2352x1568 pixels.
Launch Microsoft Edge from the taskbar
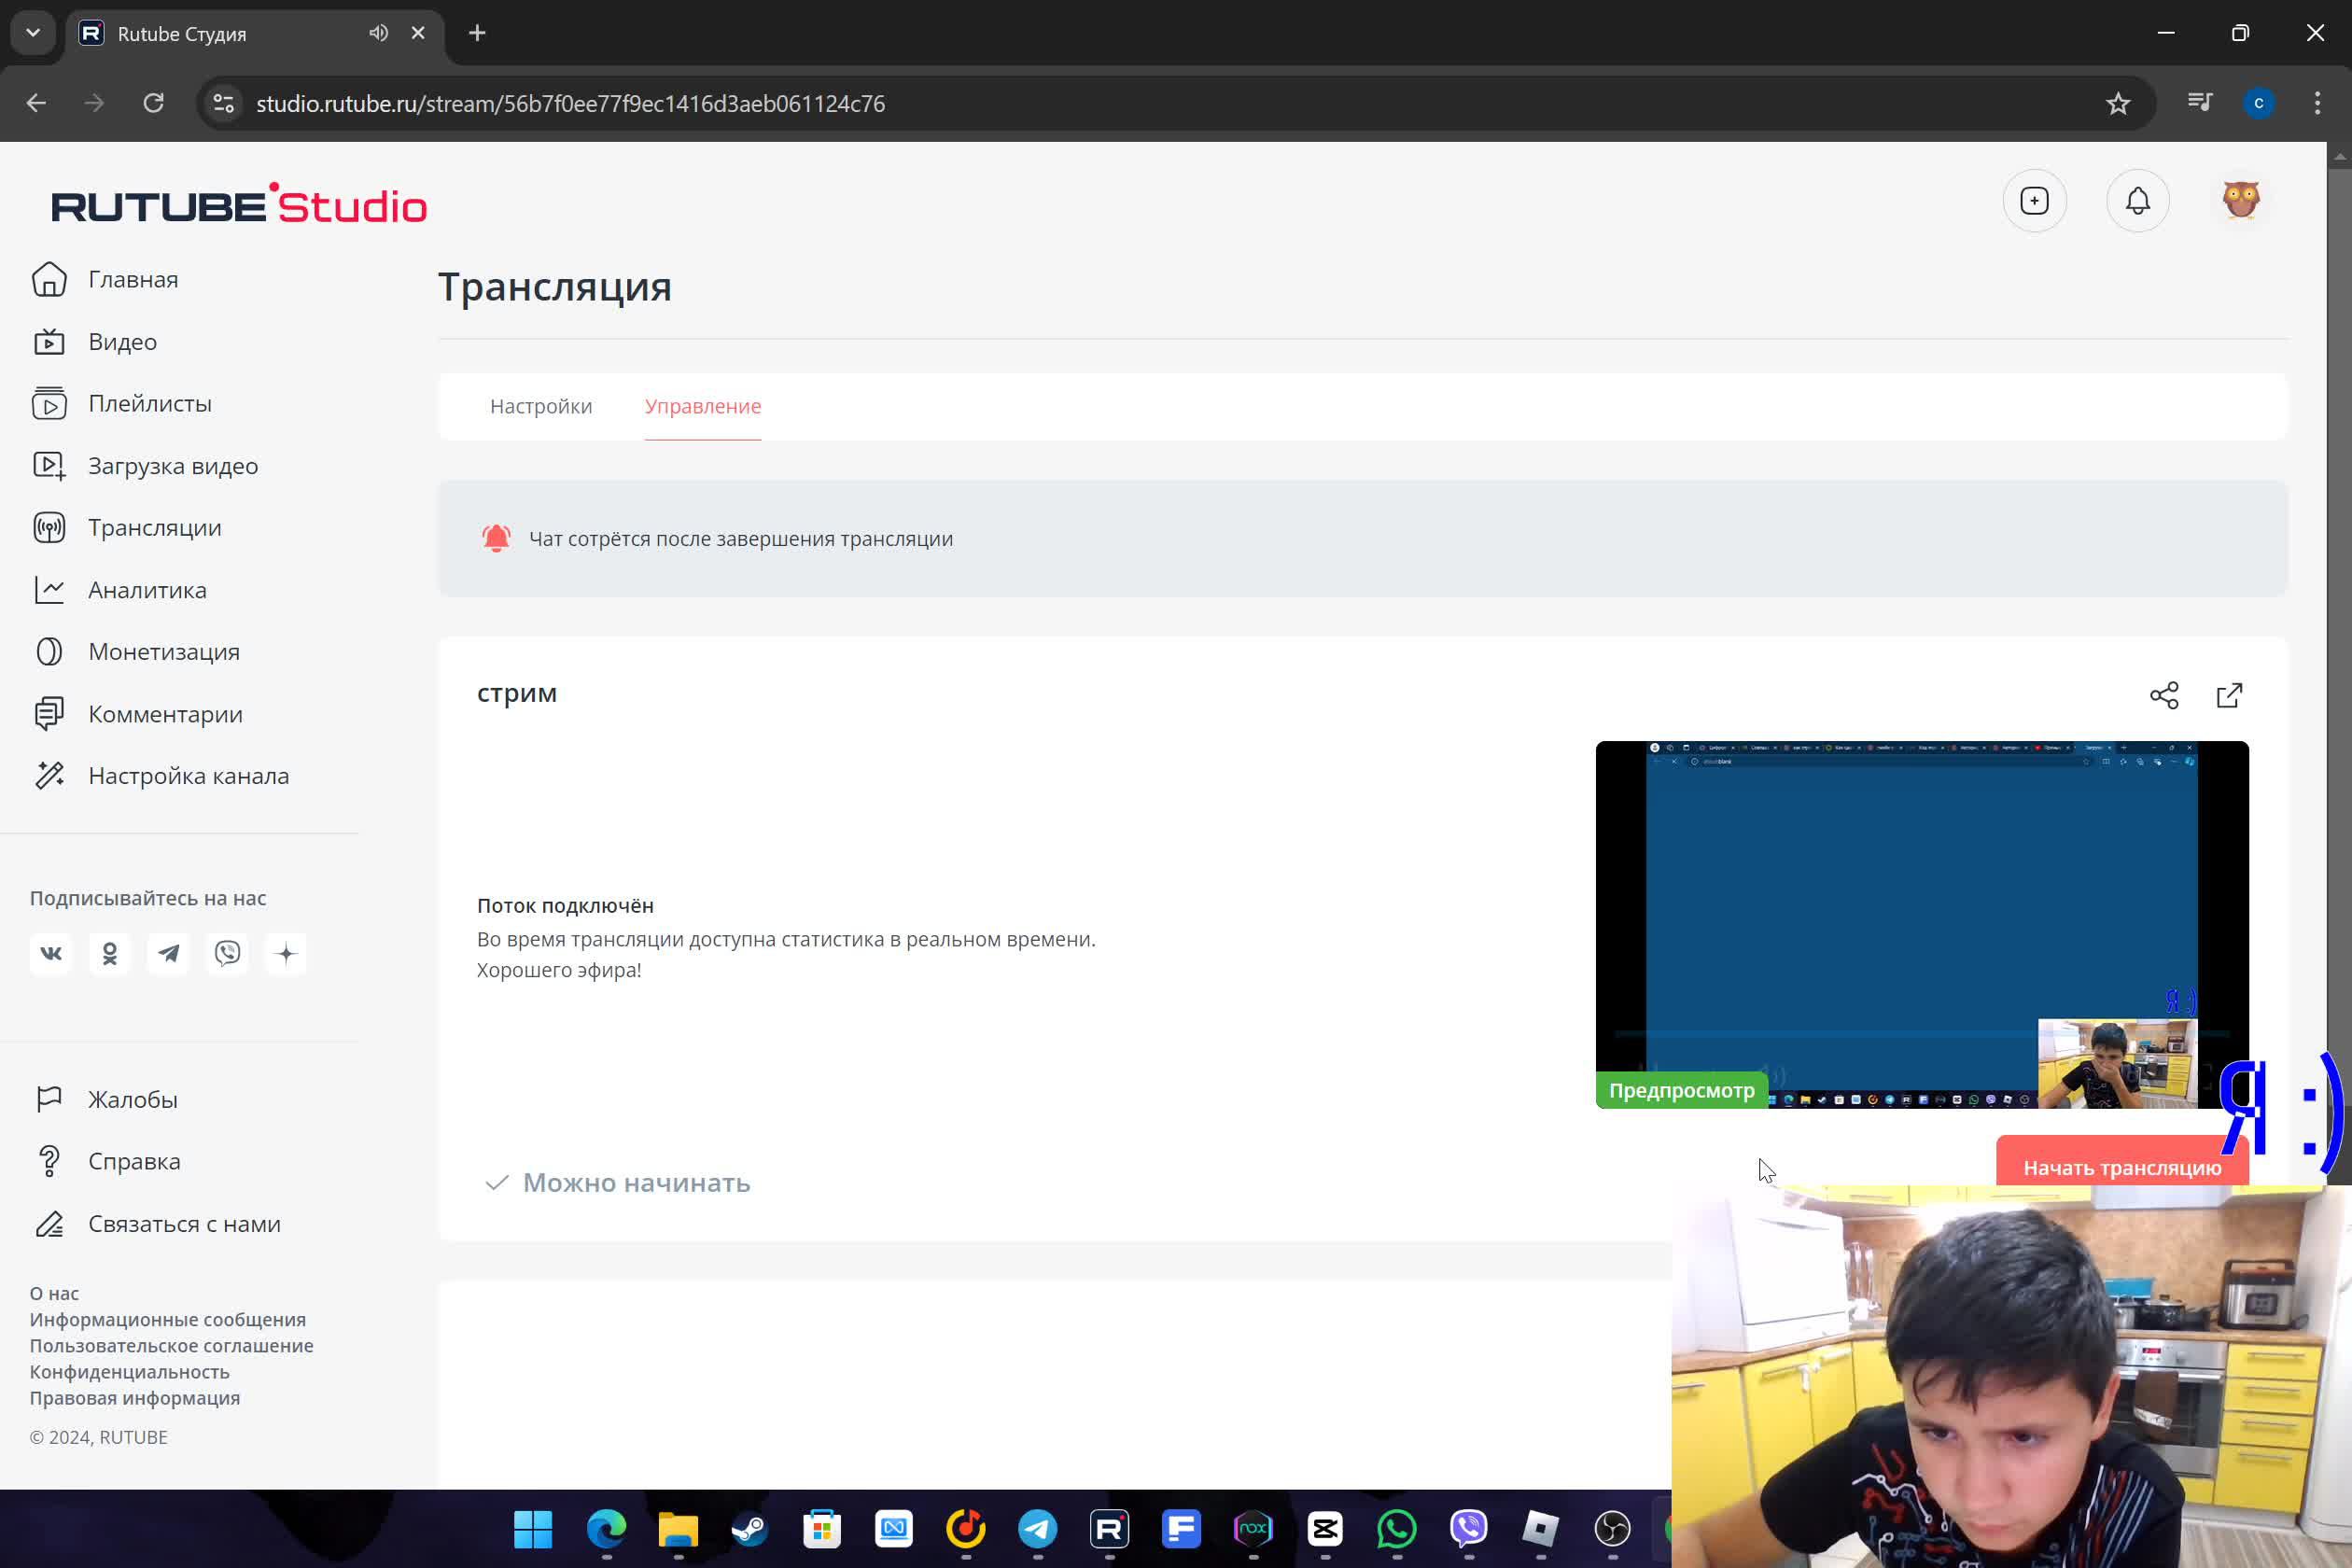(x=606, y=1529)
